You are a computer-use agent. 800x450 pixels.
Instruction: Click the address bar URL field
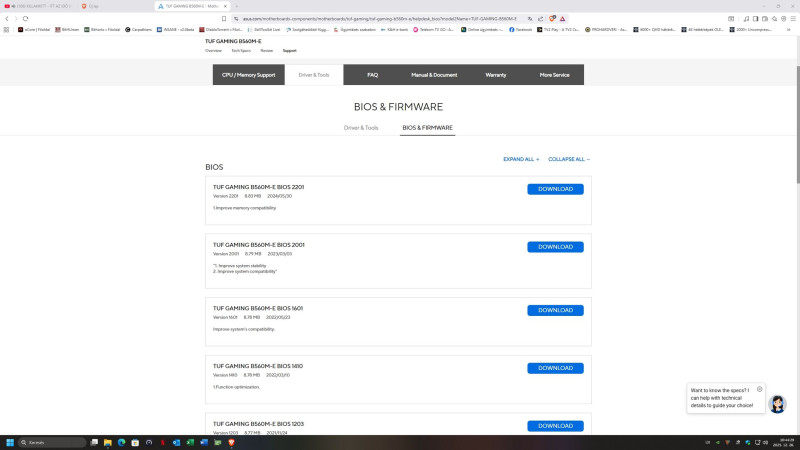(380, 19)
